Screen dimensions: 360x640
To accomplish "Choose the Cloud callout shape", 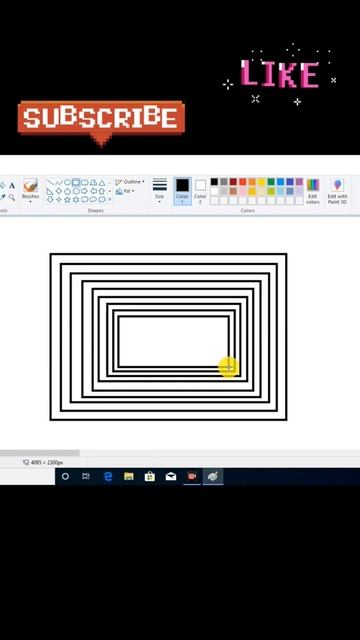I will point(102,200).
